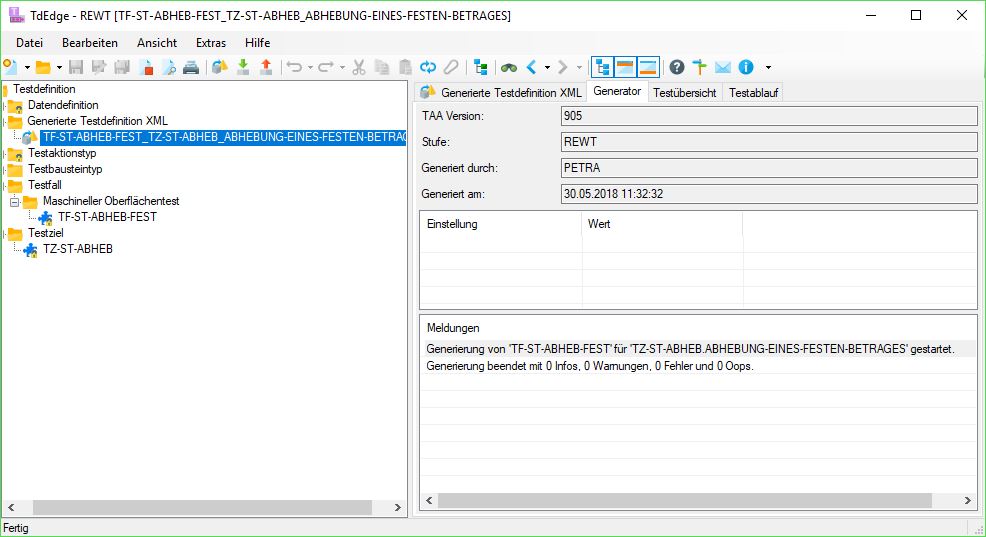This screenshot has width=986, height=537.
Task: Switch to the Testablauf tab
Action: coord(753,92)
